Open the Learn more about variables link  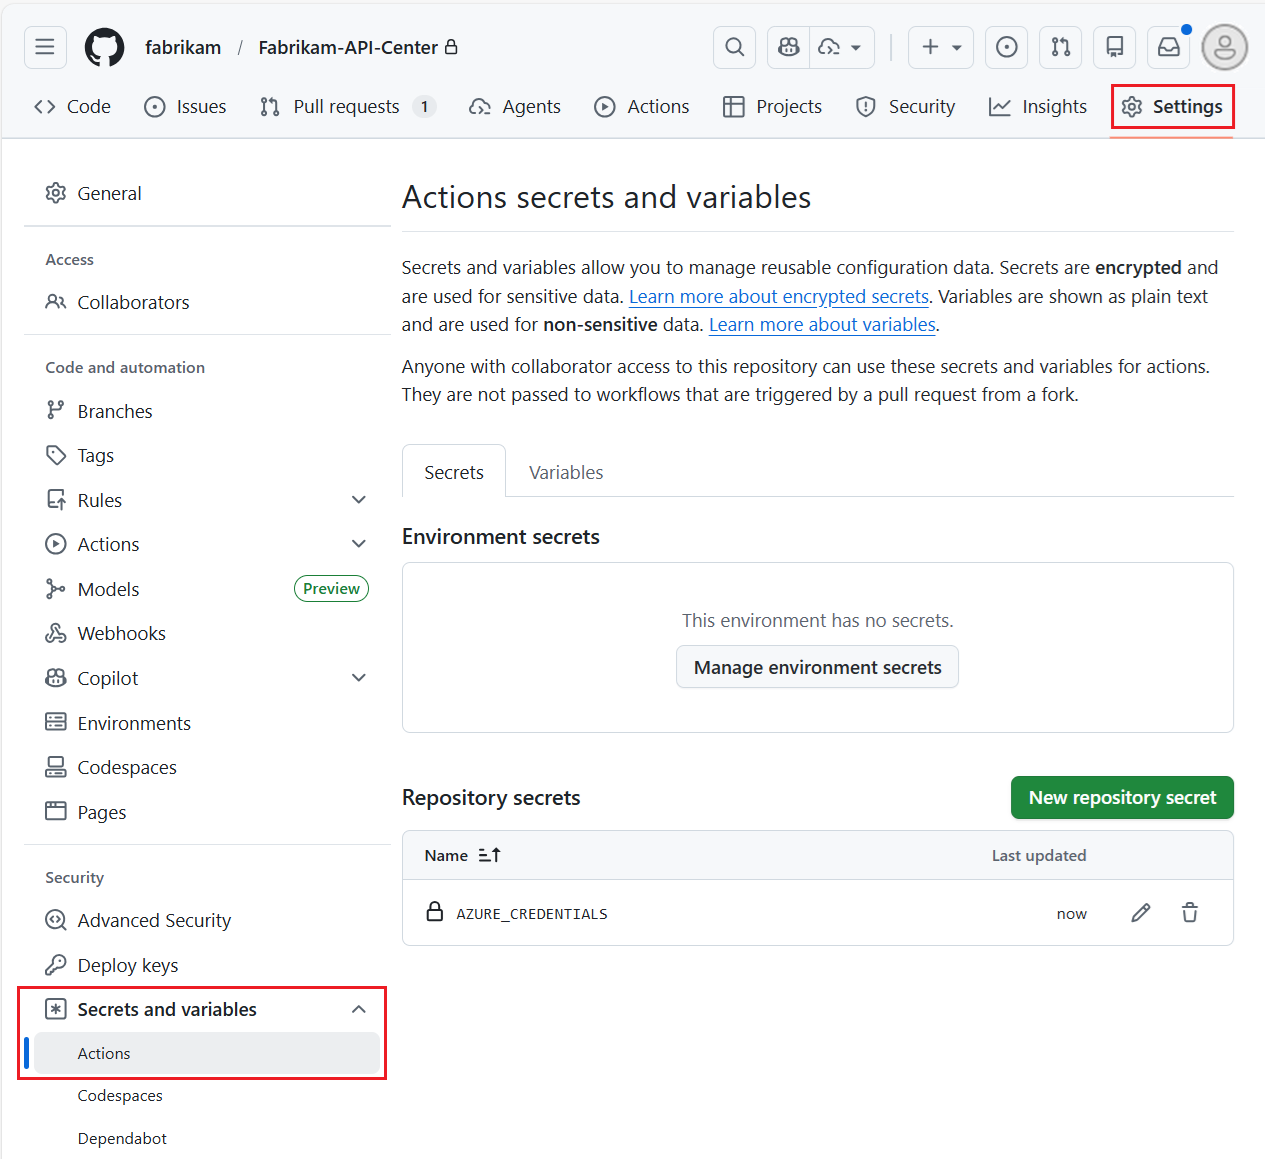click(x=821, y=324)
